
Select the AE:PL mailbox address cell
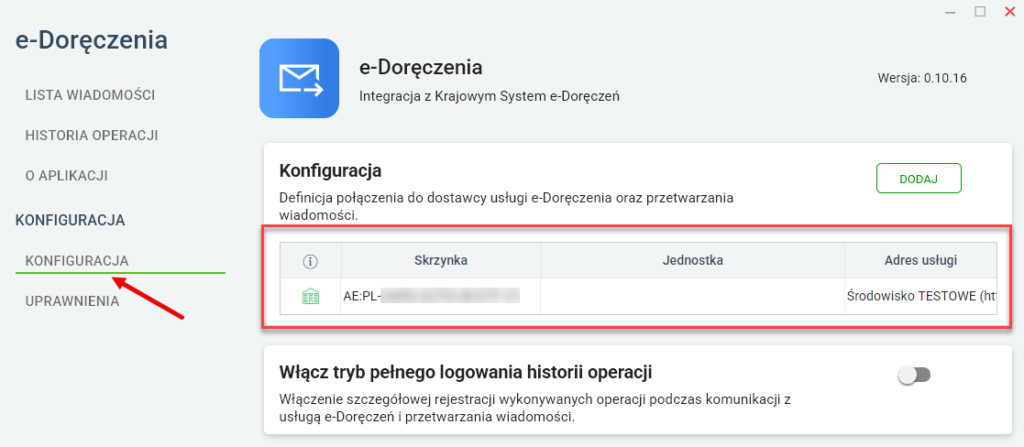point(441,296)
